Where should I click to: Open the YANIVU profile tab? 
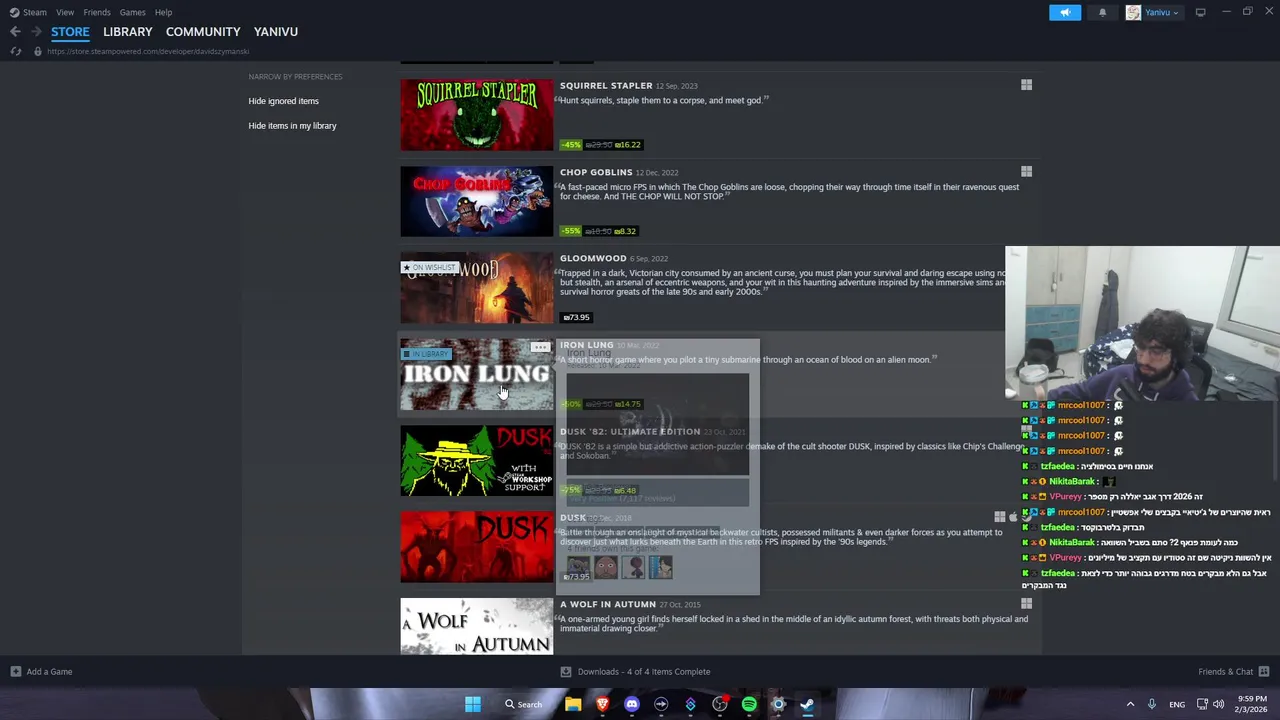[x=276, y=32]
